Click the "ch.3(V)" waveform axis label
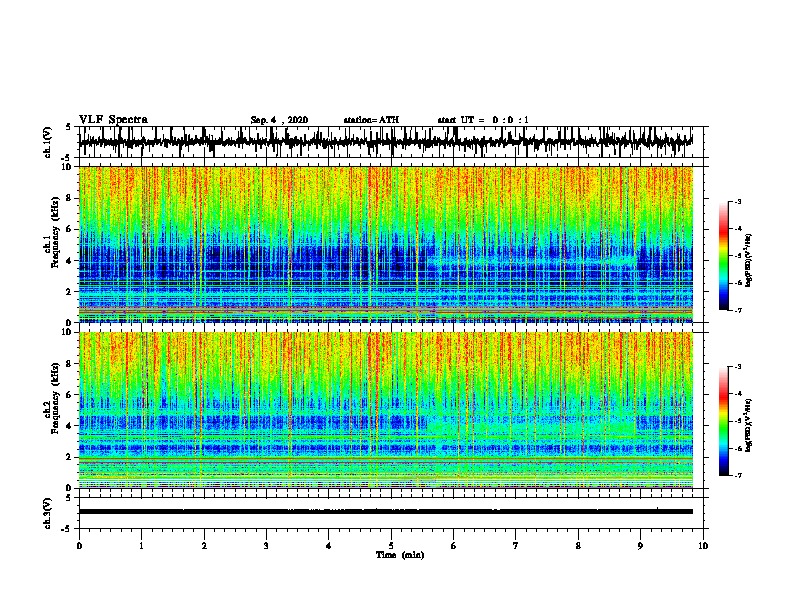Screen dimensions: 792x612 coord(48,513)
